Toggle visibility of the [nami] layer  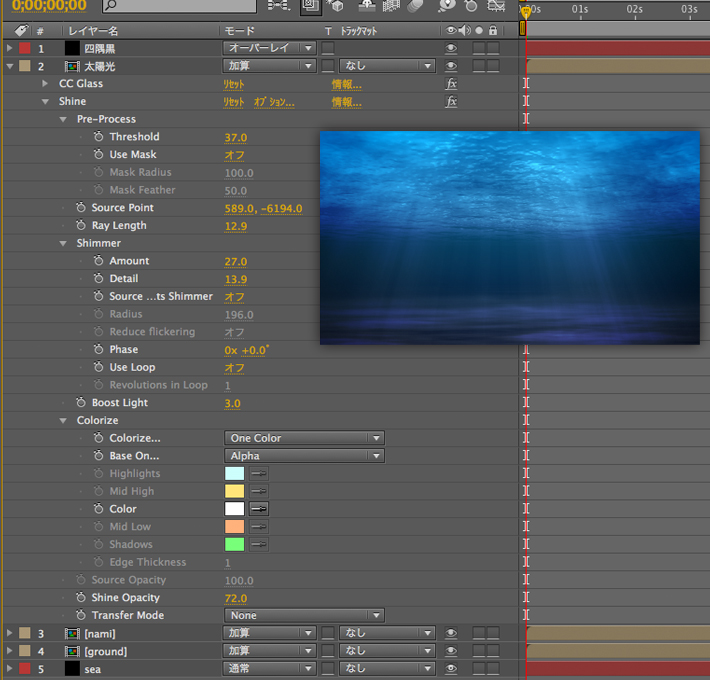pos(451,633)
